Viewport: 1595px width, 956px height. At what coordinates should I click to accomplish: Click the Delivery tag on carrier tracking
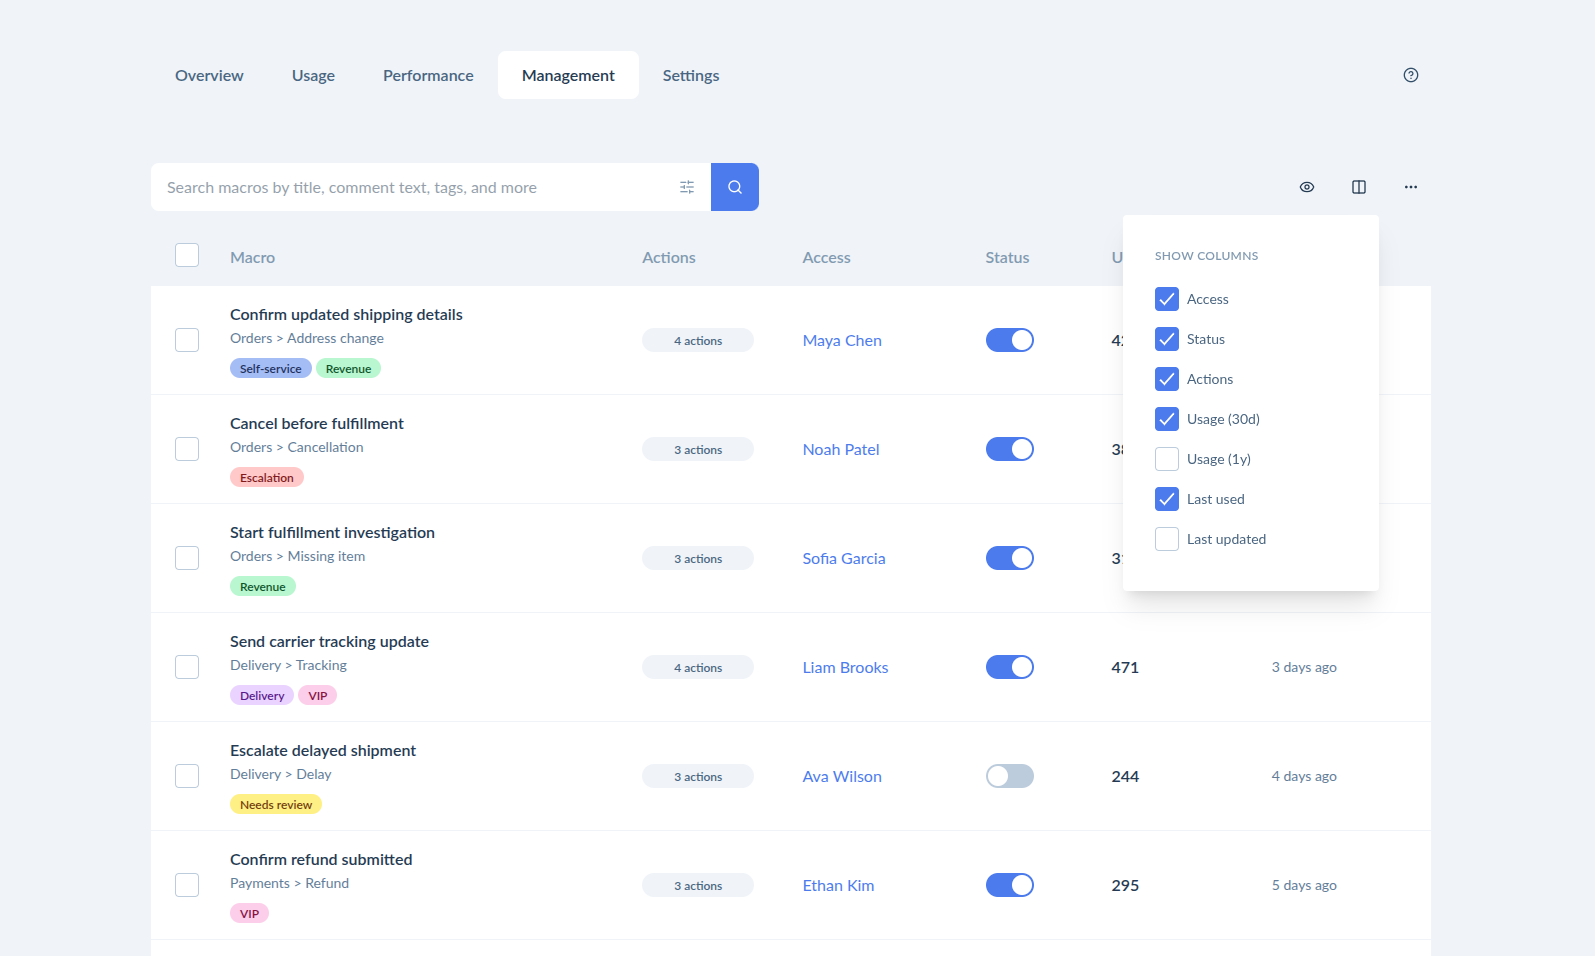point(262,695)
